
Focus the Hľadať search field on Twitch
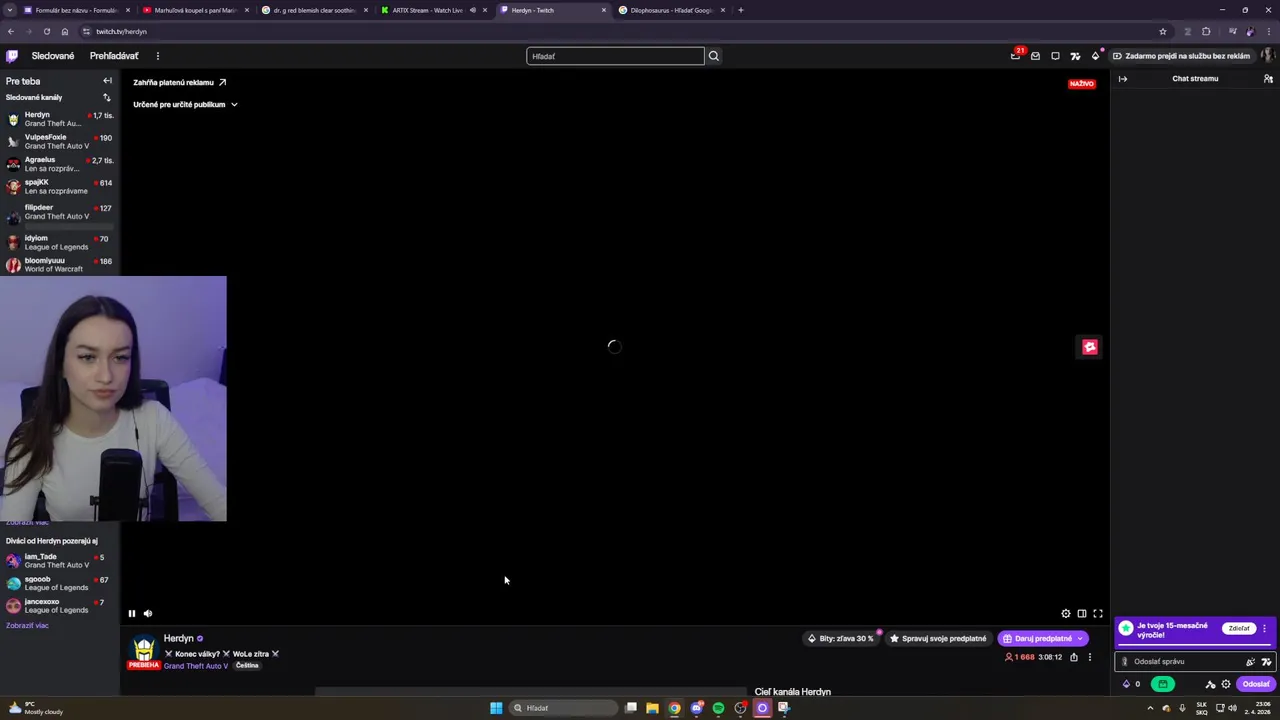click(615, 56)
